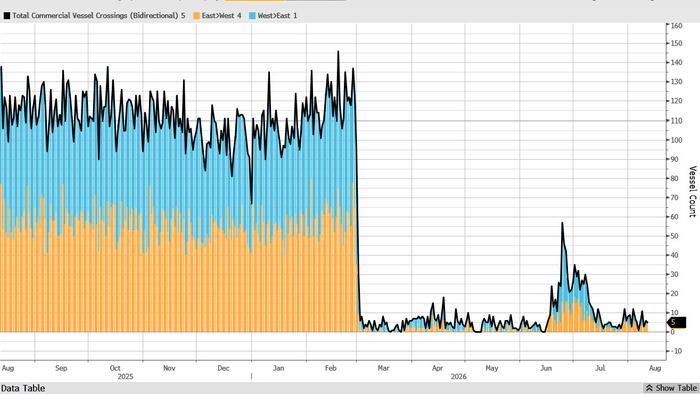Select the 'West>East 1' legend label
Image resolution: width=700 pixels, height=394 pixels.
point(277,16)
